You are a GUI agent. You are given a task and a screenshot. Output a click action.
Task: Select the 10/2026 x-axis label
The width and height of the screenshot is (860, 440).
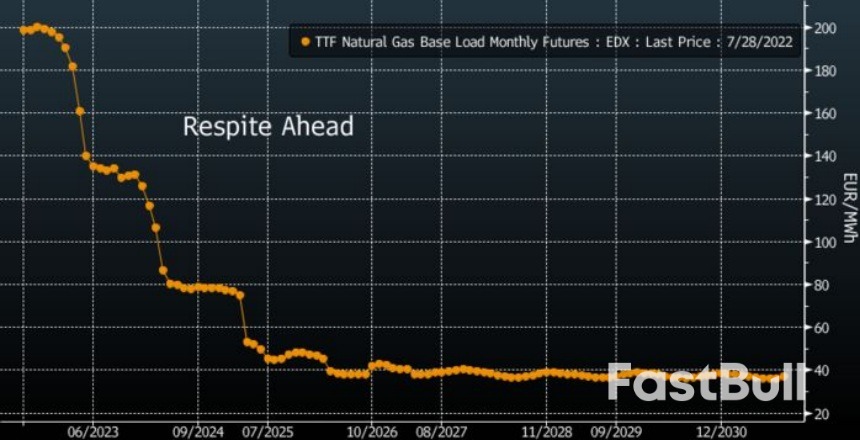pyautogui.click(x=370, y=431)
